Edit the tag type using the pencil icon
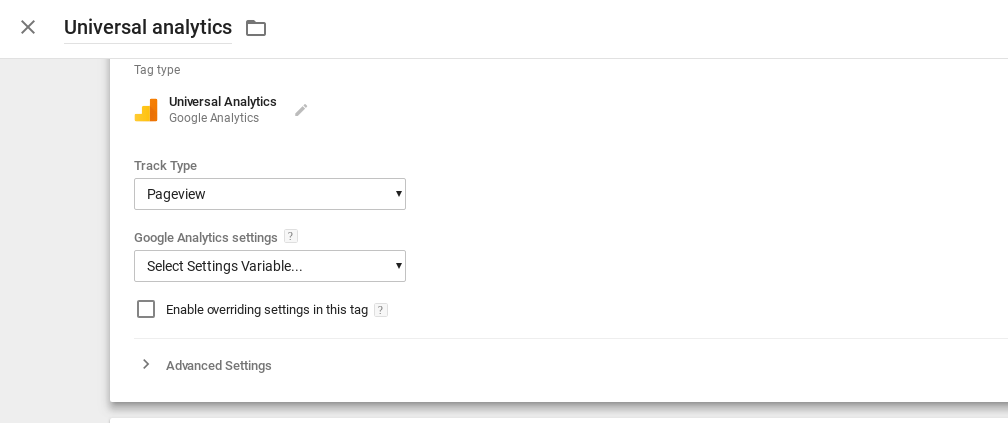 point(301,110)
